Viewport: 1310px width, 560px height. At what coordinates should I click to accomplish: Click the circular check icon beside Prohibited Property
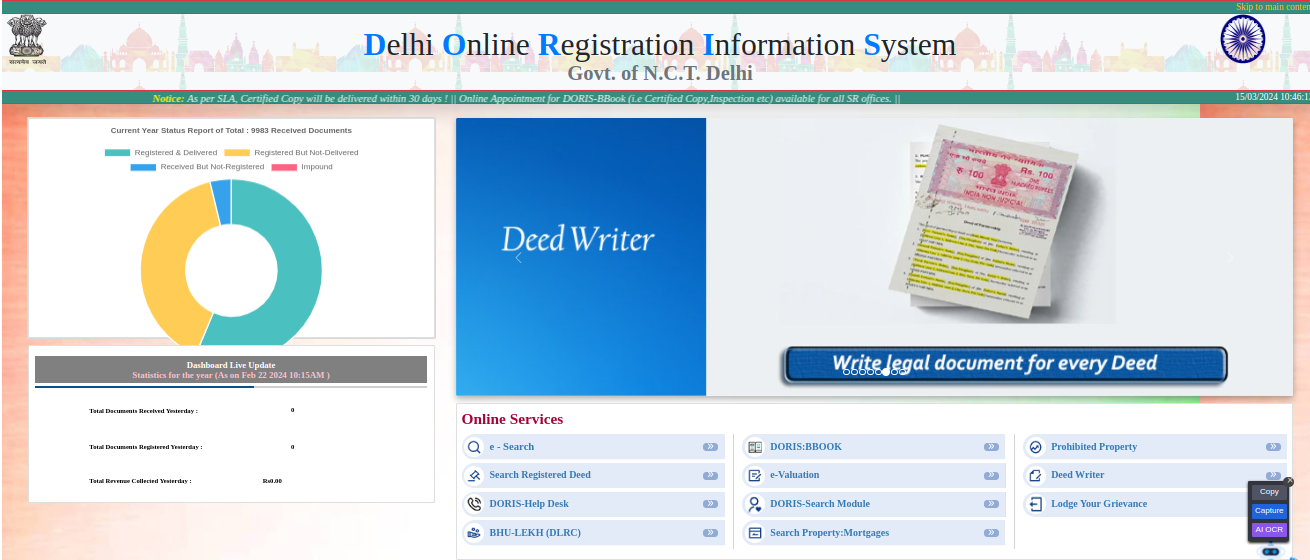click(1036, 447)
